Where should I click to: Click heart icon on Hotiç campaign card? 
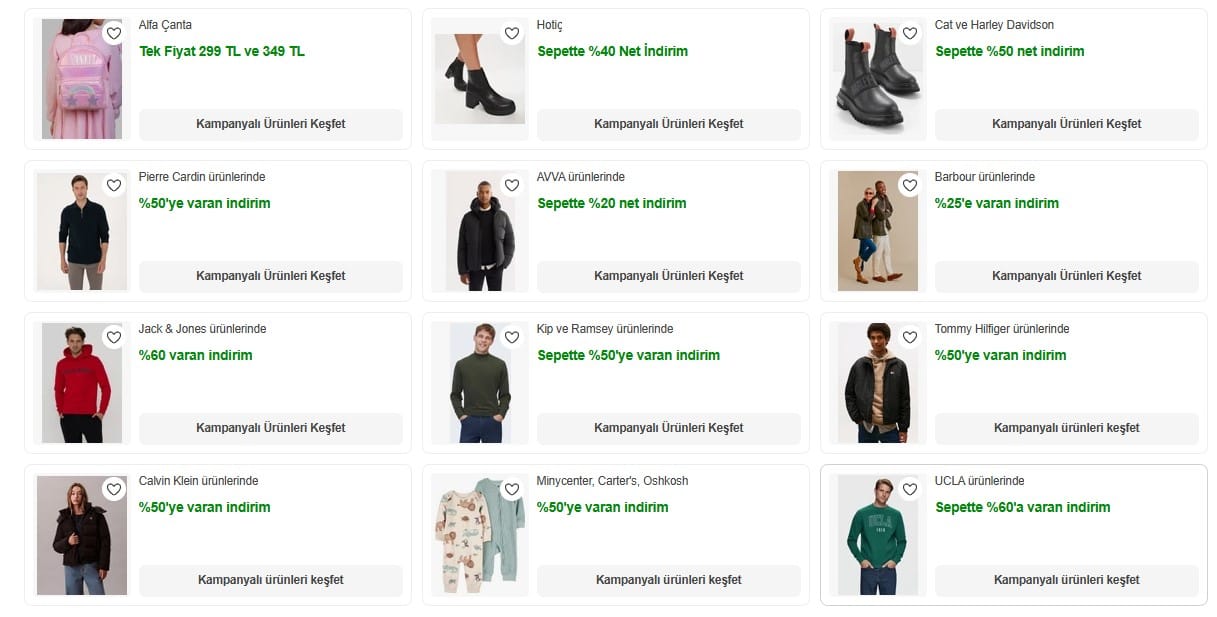[x=512, y=33]
